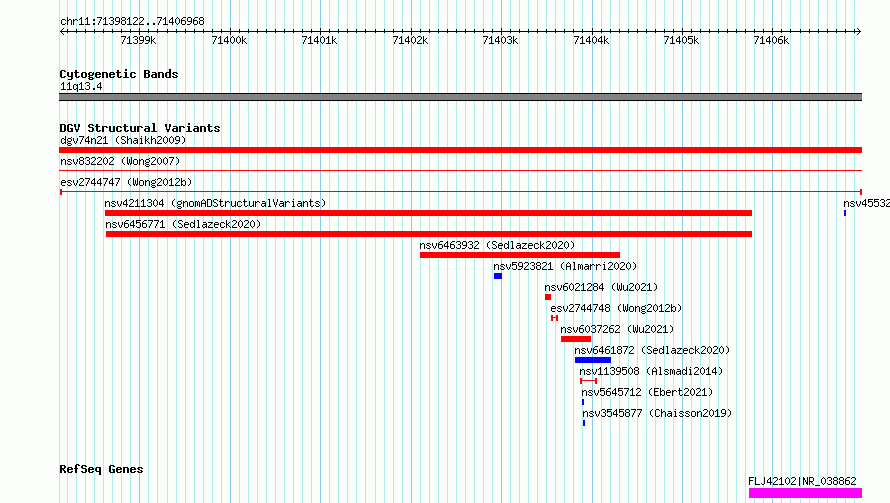Open the nsv5923821 (Almarri2020) label
The width and height of the screenshot is (890, 503).
click(x=565, y=266)
